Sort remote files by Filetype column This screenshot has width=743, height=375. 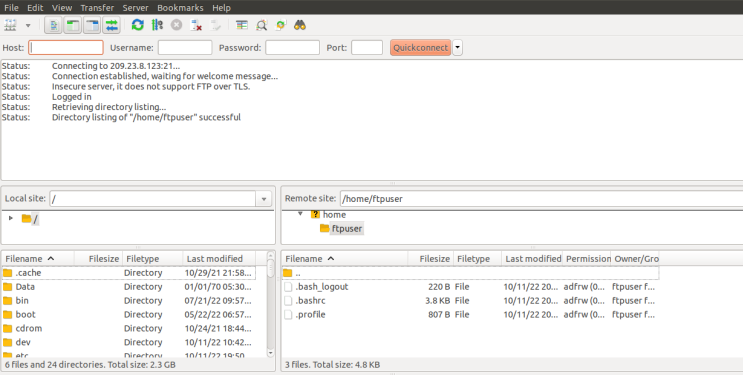[x=478, y=258]
